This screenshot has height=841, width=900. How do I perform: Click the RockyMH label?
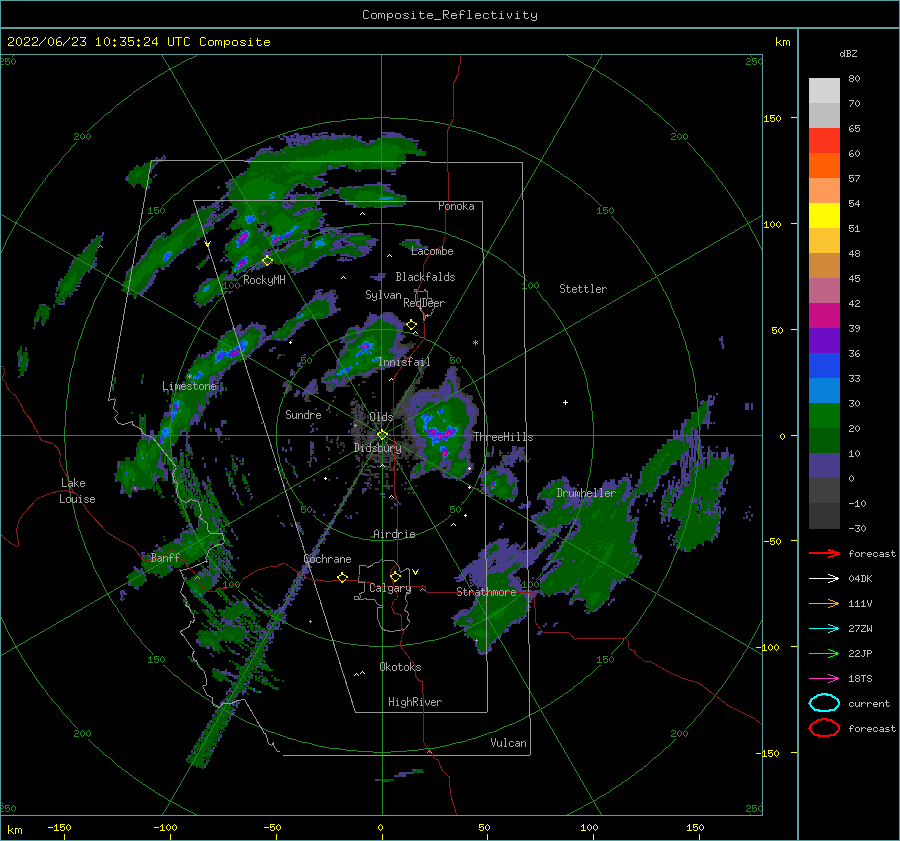[x=264, y=280]
